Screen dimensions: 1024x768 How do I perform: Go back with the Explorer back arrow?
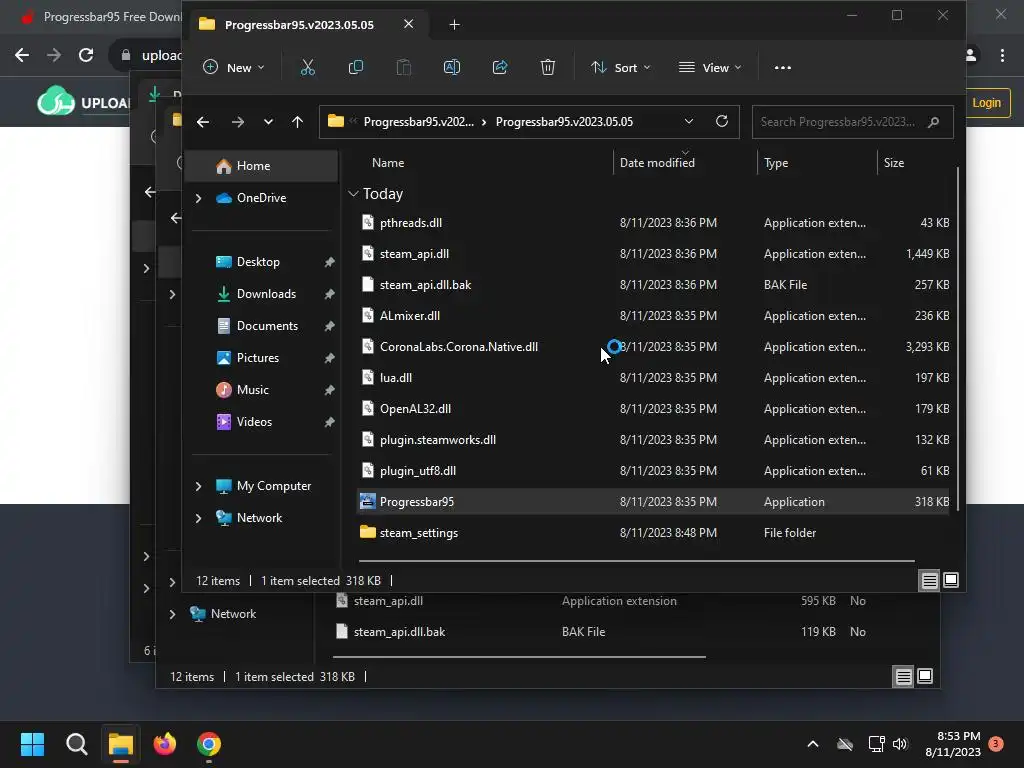pyautogui.click(x=203, y=122)
